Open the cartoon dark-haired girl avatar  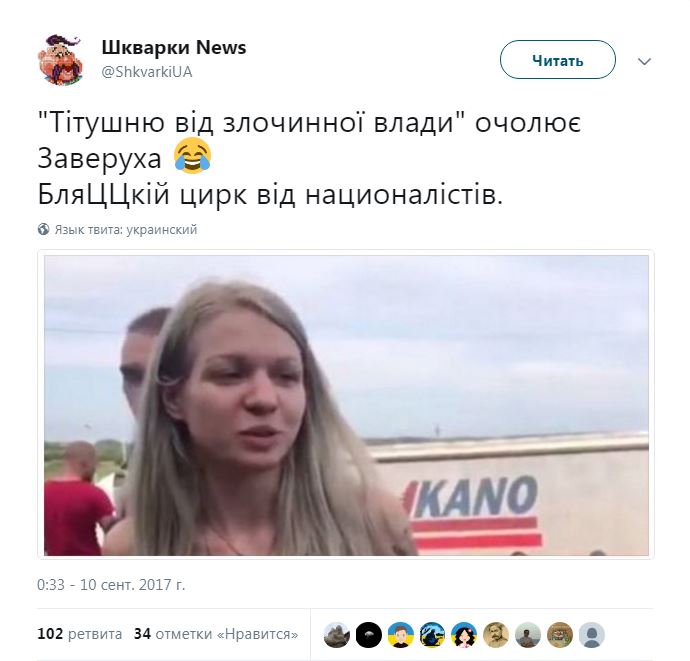(464, 635)
